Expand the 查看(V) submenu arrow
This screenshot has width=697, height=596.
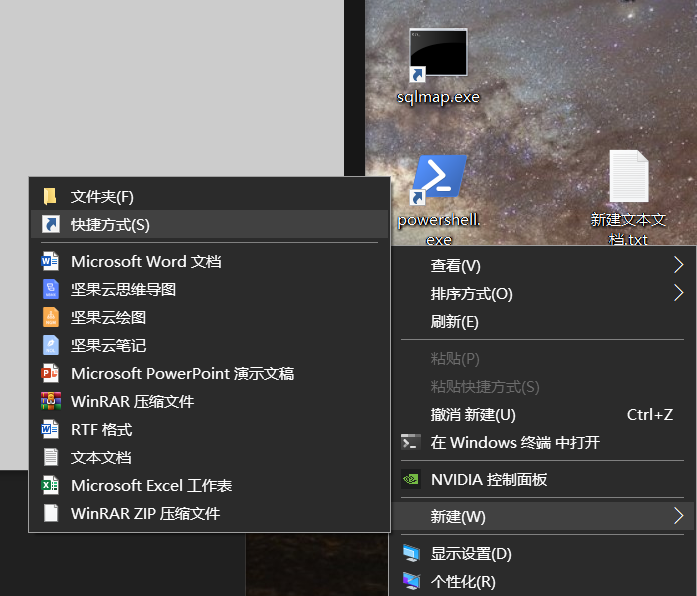pyautogui.click(x=678, y=265)
